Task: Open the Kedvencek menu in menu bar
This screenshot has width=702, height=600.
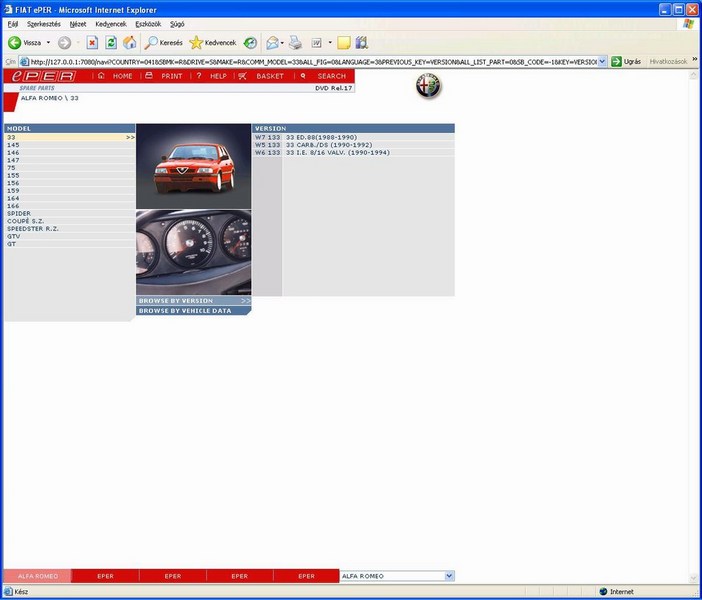Action: (111, 24)
